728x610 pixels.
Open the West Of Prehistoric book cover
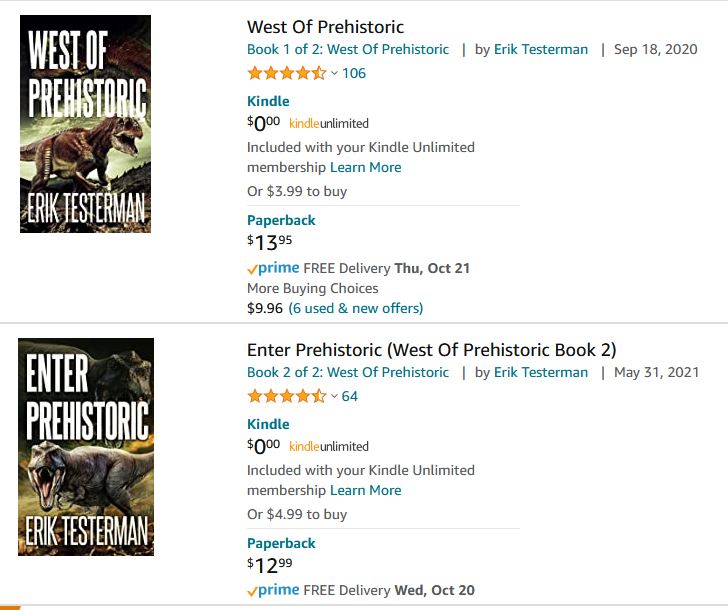point(85,124)
